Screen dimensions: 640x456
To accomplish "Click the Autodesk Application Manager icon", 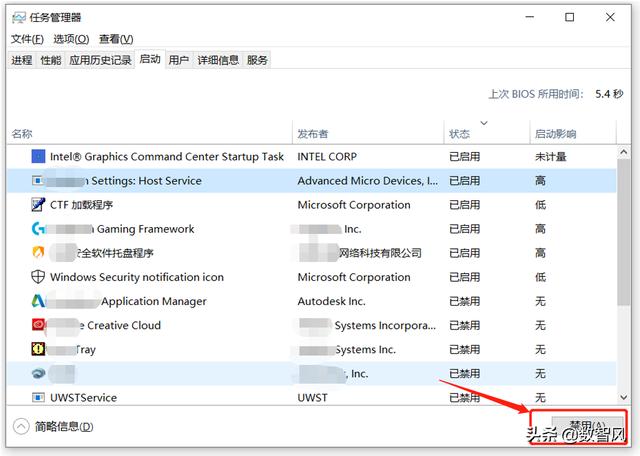I will [38, 301].
